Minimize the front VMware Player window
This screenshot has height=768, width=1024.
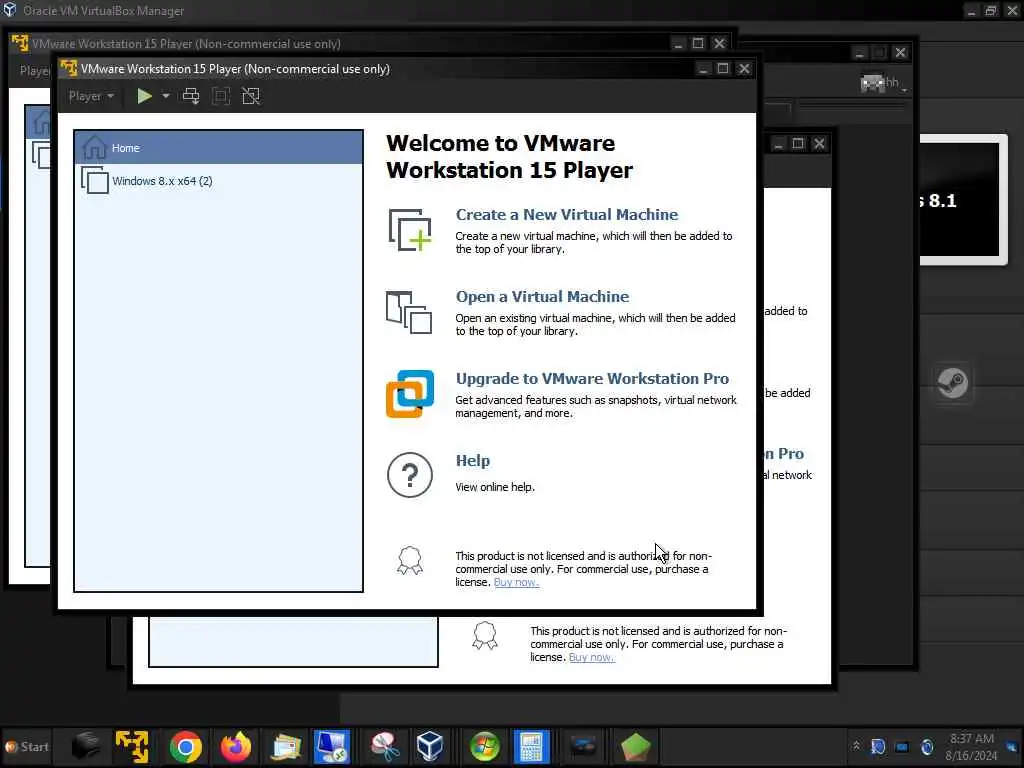click(x=703, y=69)
